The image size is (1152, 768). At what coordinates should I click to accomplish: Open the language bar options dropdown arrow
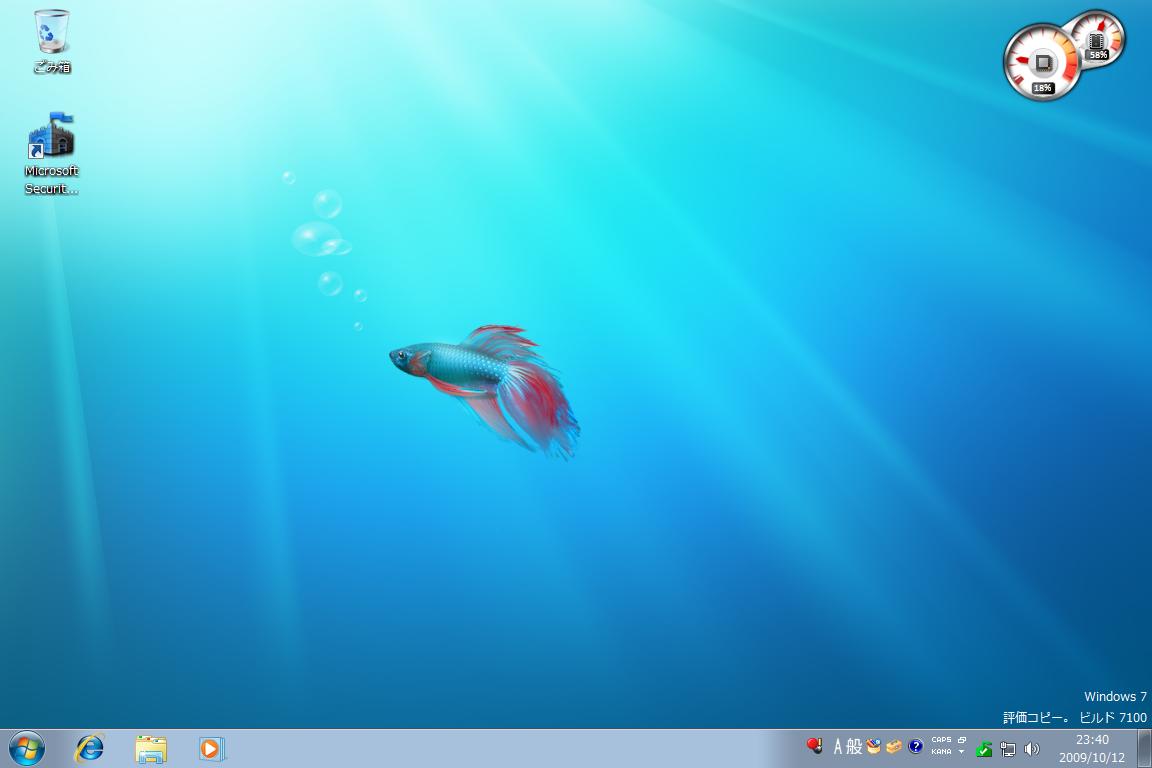point(961,752)
